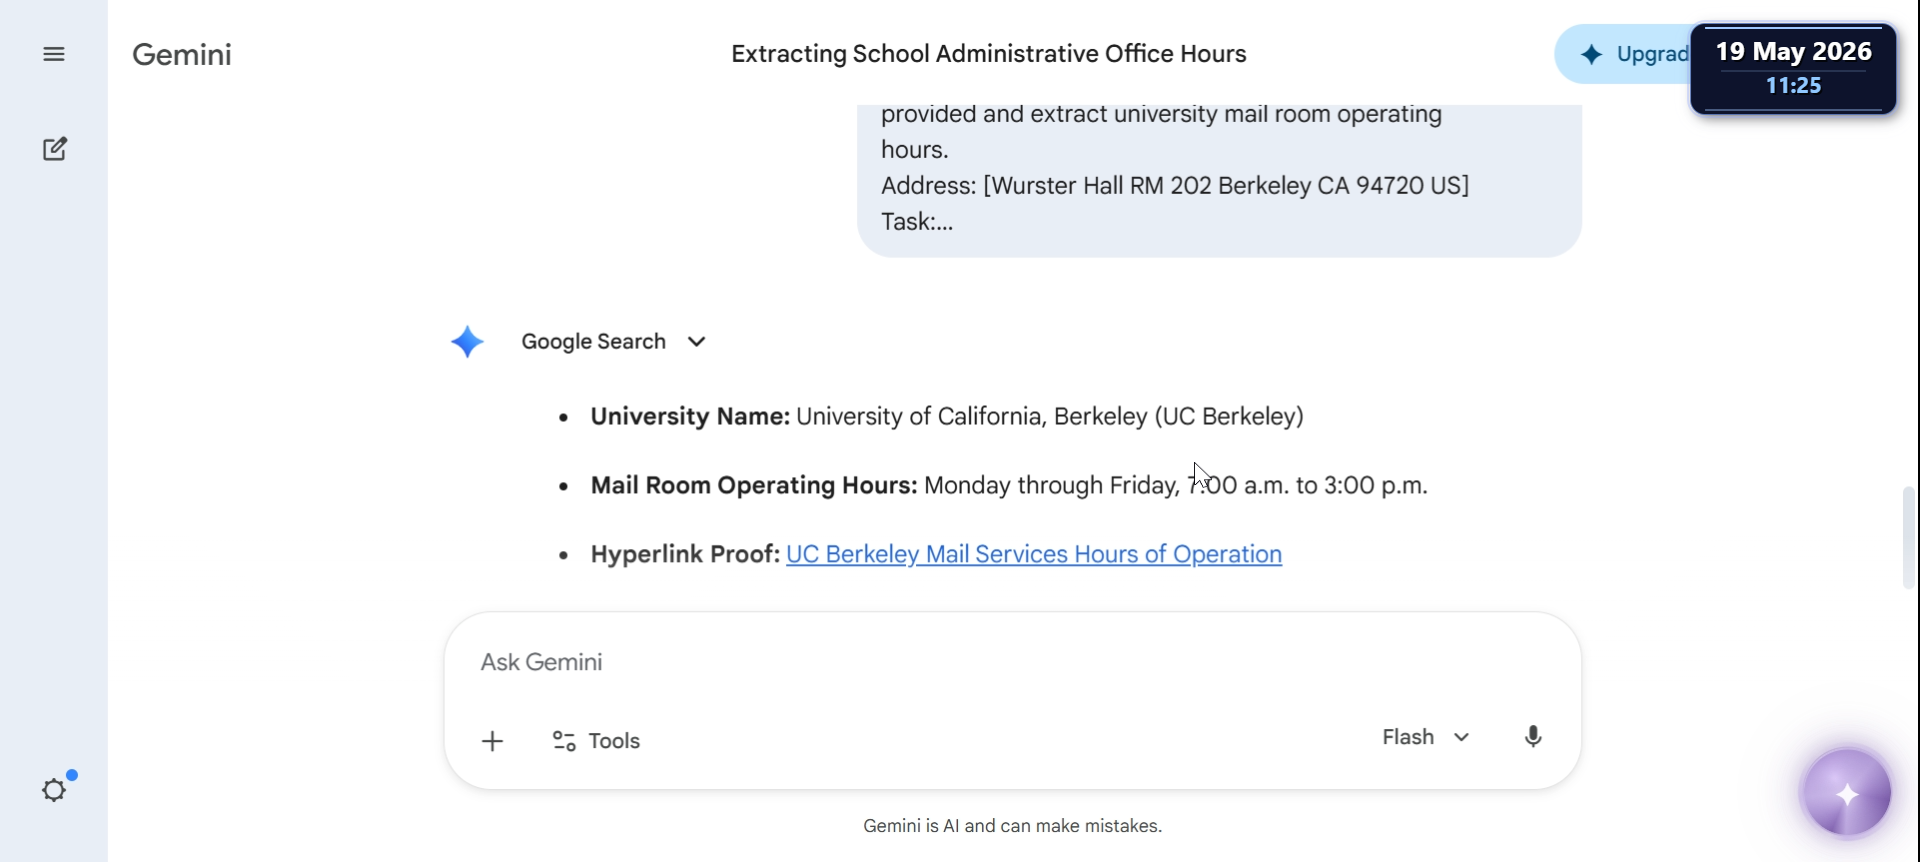Open the Tools menu in prompt box

click(596, 741)
